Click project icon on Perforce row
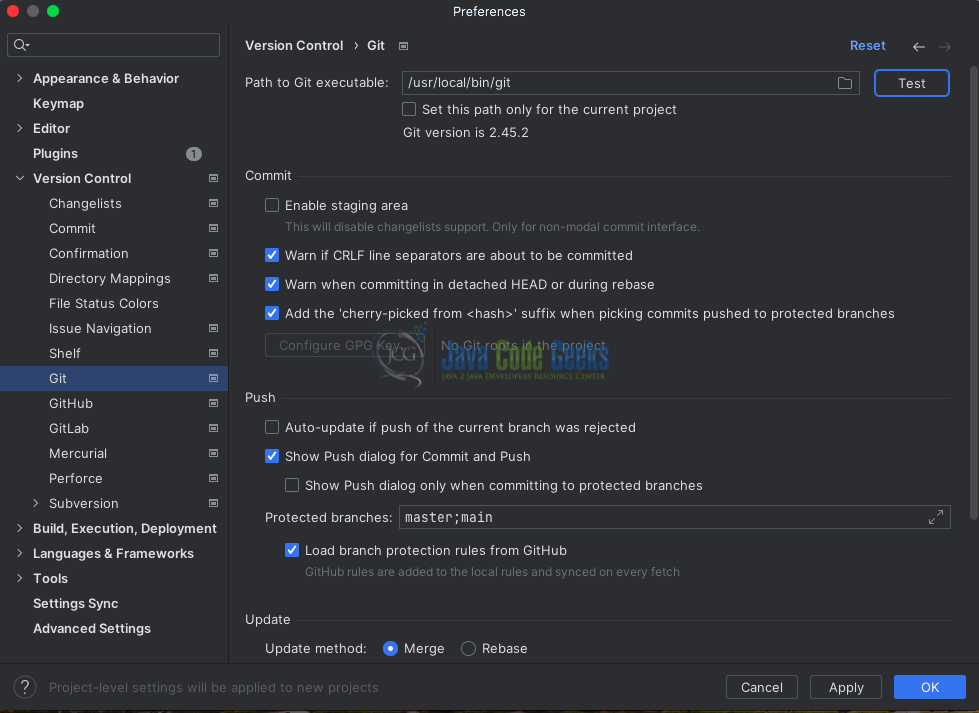Image resolution: width=979 pixels, height=713 pixels. coord(214,478)
